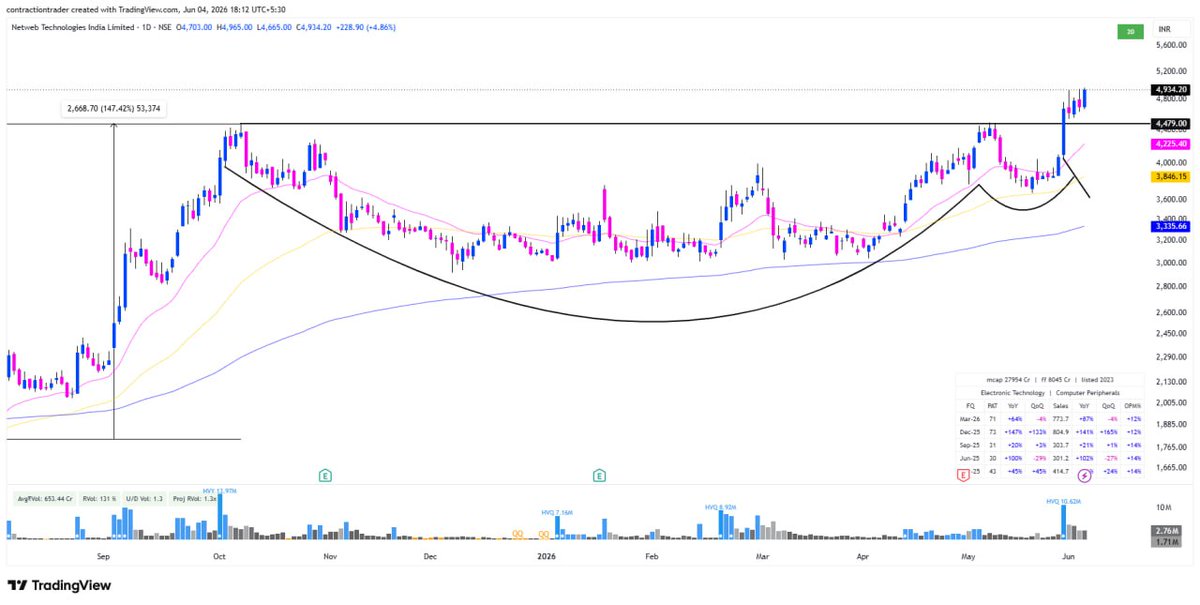Screen dimensions: 1200x605
Task: Click the Sep-25 quarter row label
Action: pyautogui.click(x=969, y=444)
